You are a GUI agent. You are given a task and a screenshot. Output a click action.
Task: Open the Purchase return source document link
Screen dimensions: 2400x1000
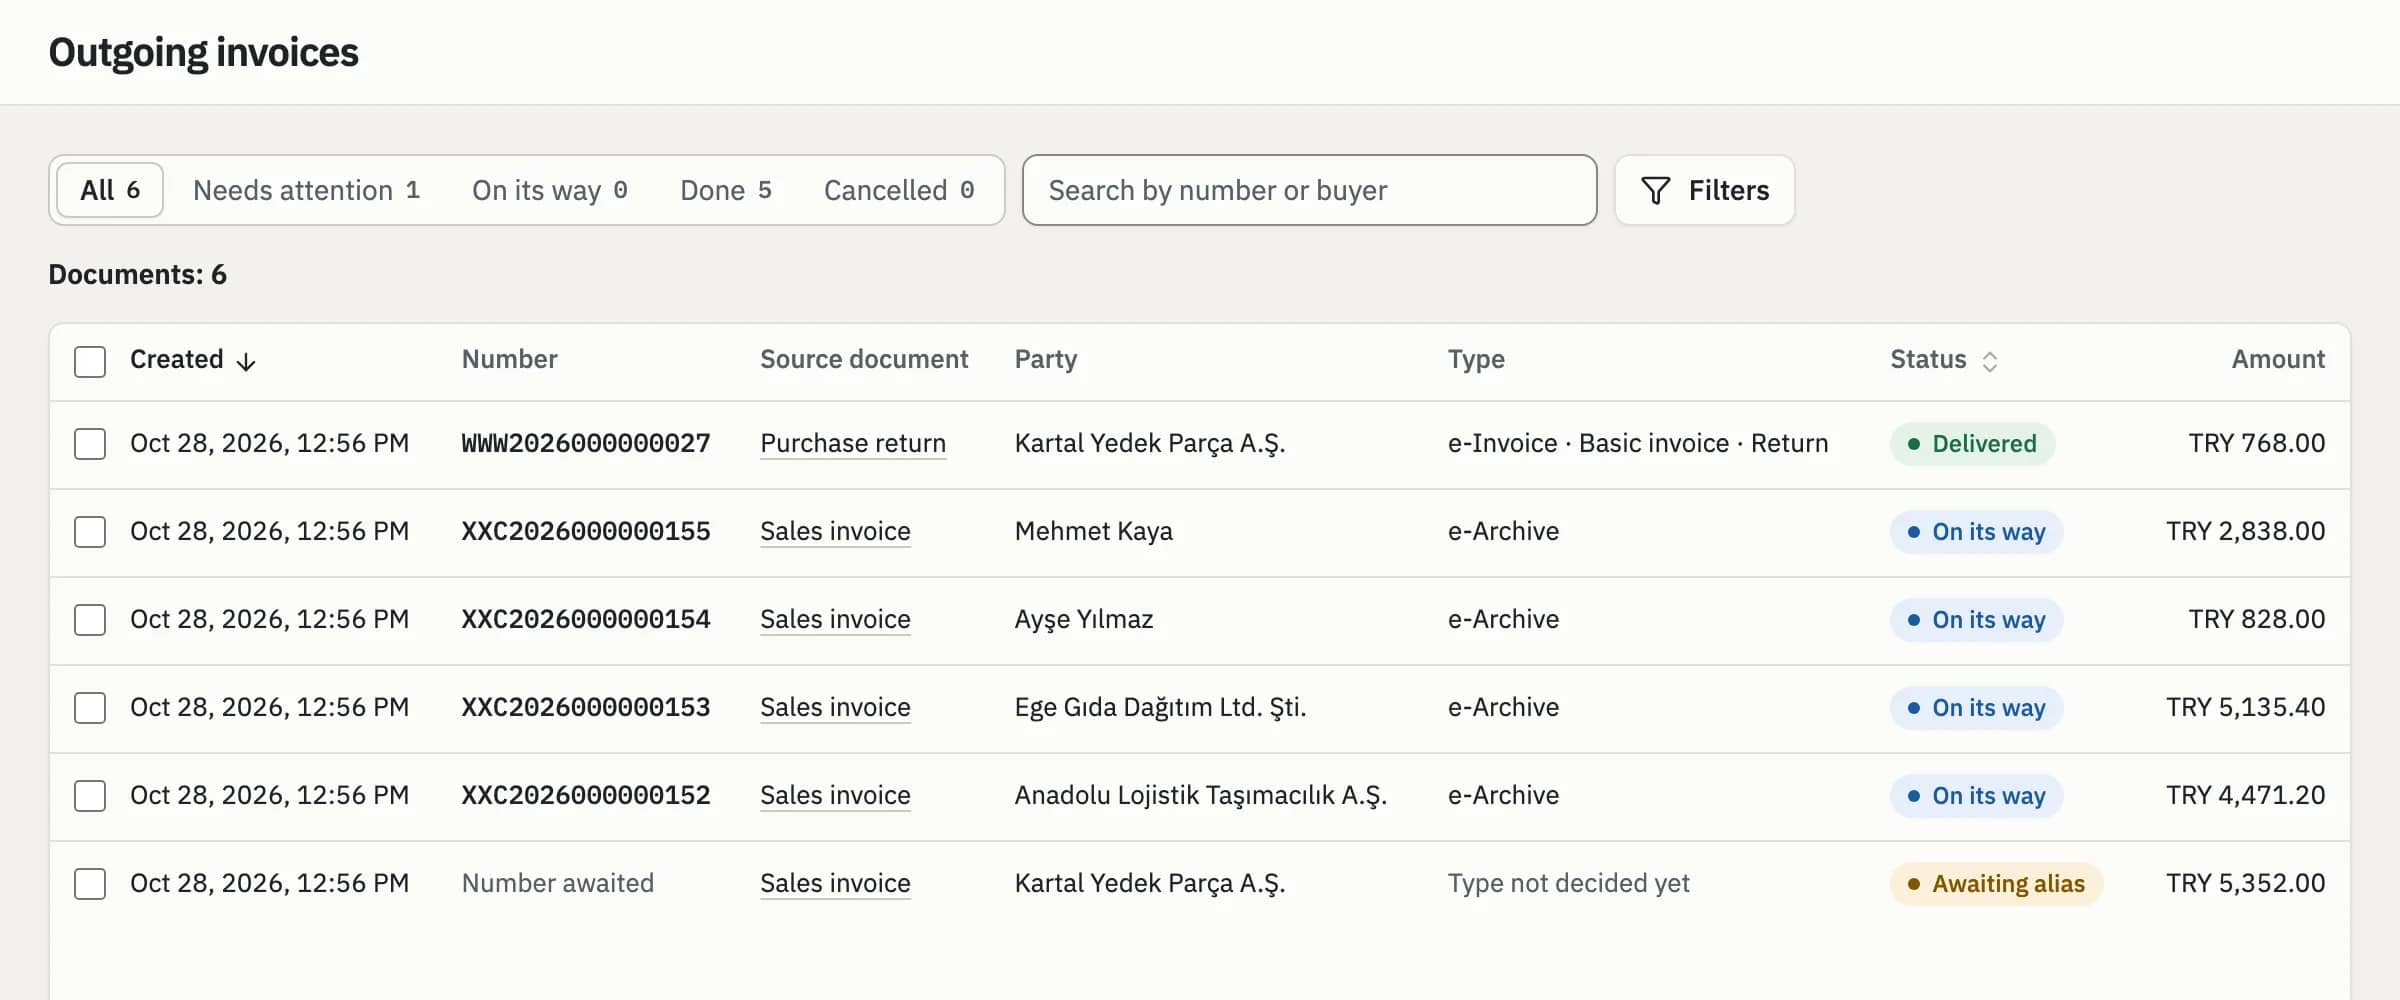pyautogui.click(x=853, y=443)
